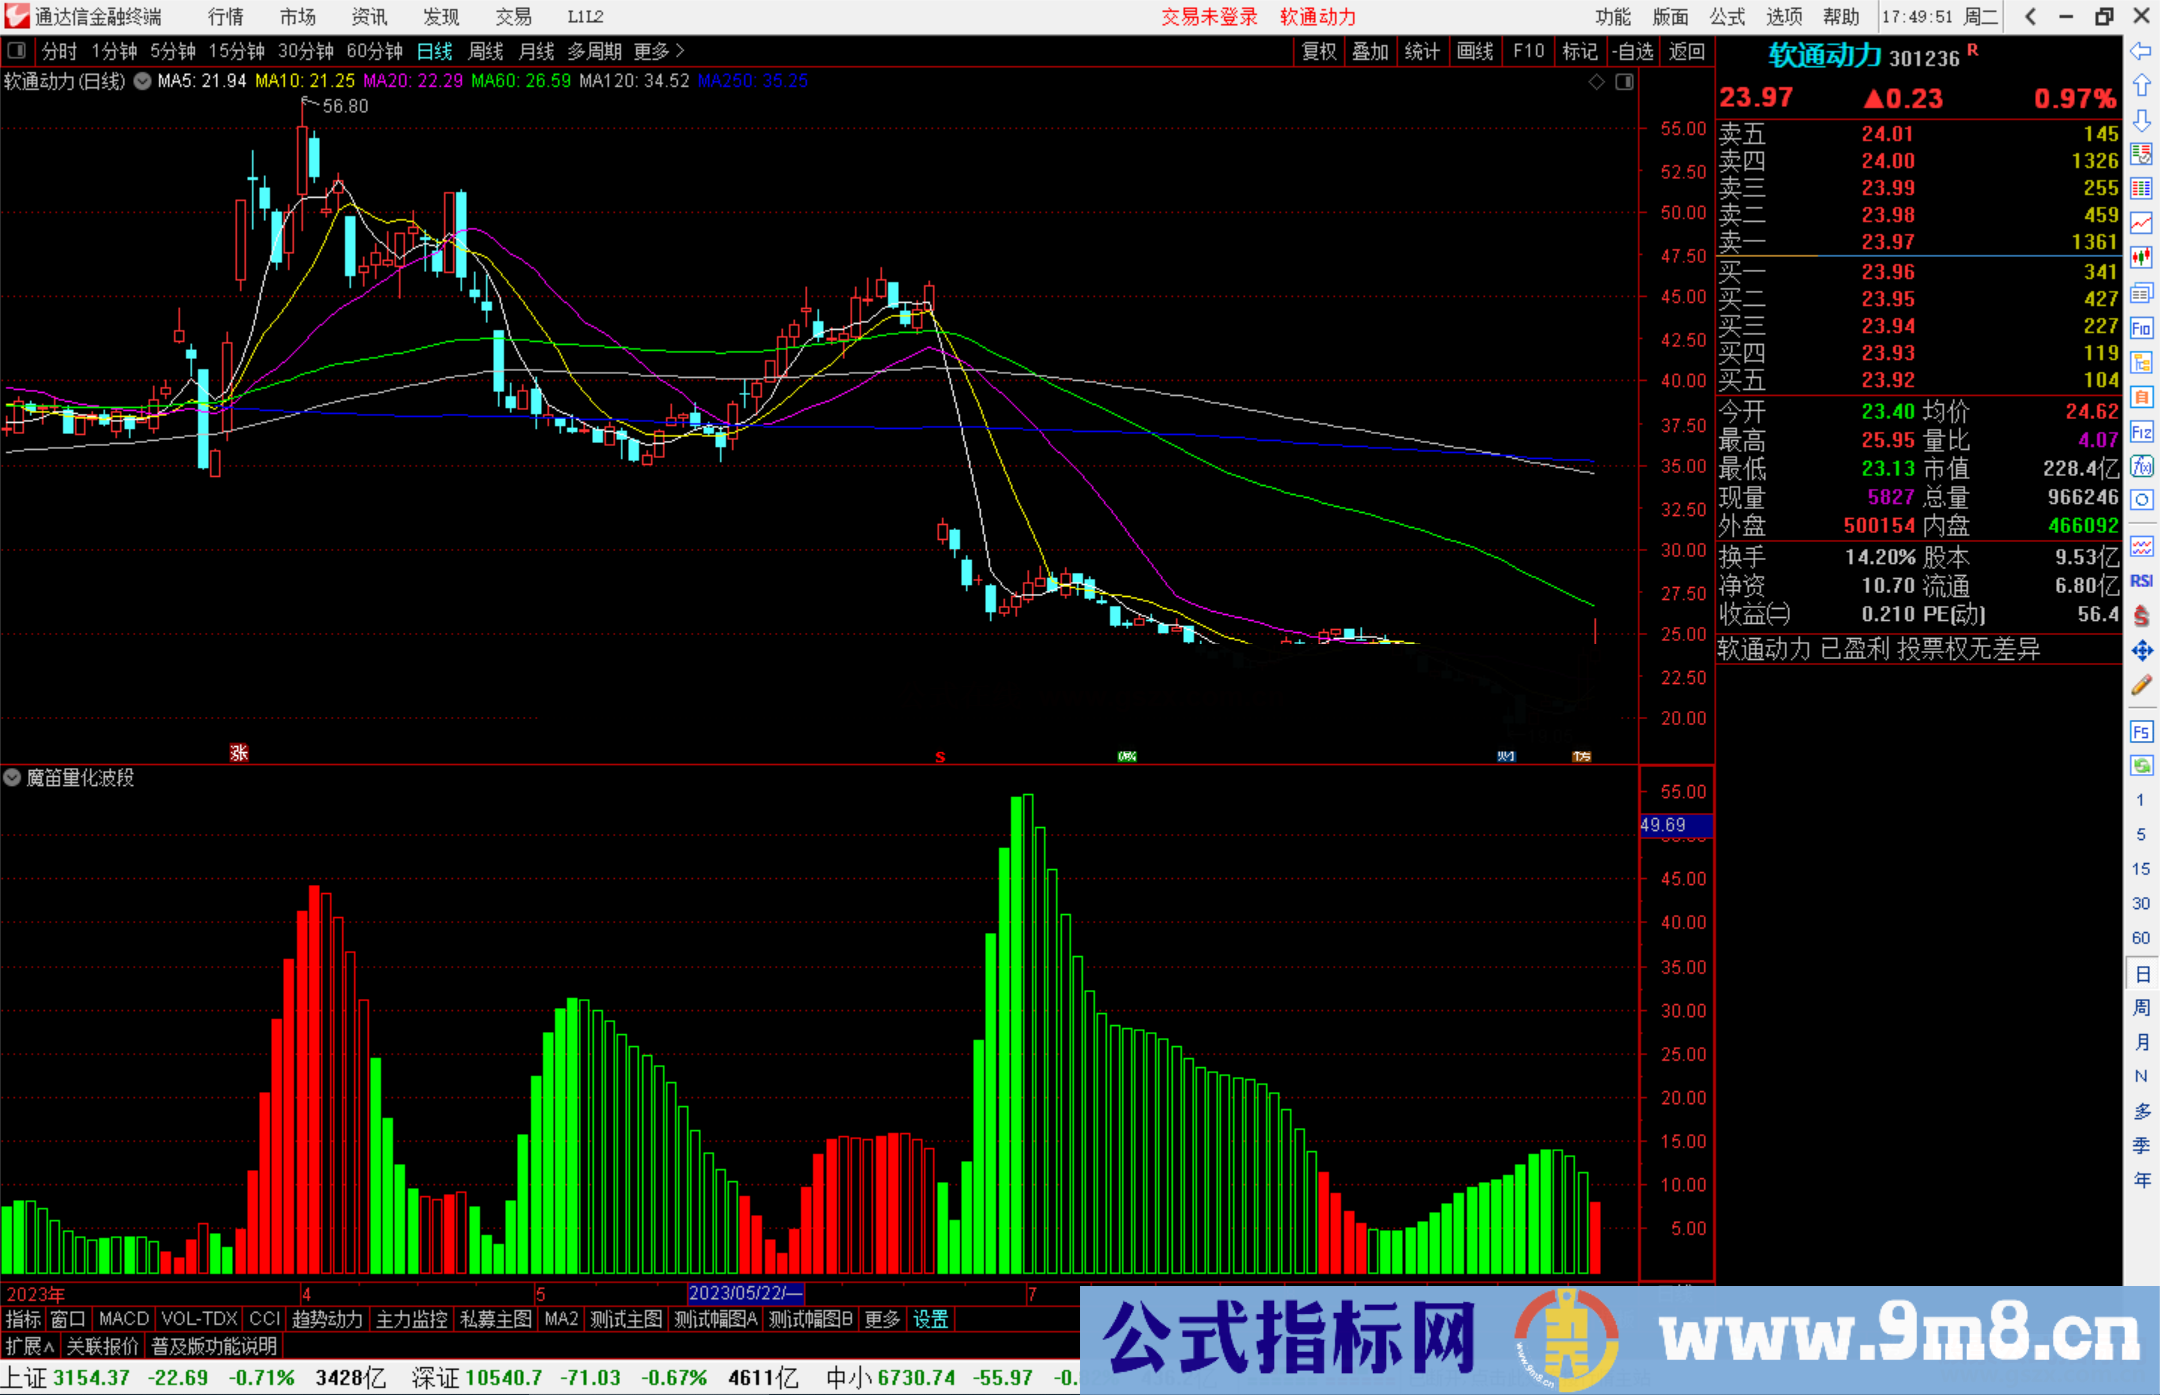Toggle 复权 price adjustment in the chart toolbar
2160x1395 pixels.
1318,51
